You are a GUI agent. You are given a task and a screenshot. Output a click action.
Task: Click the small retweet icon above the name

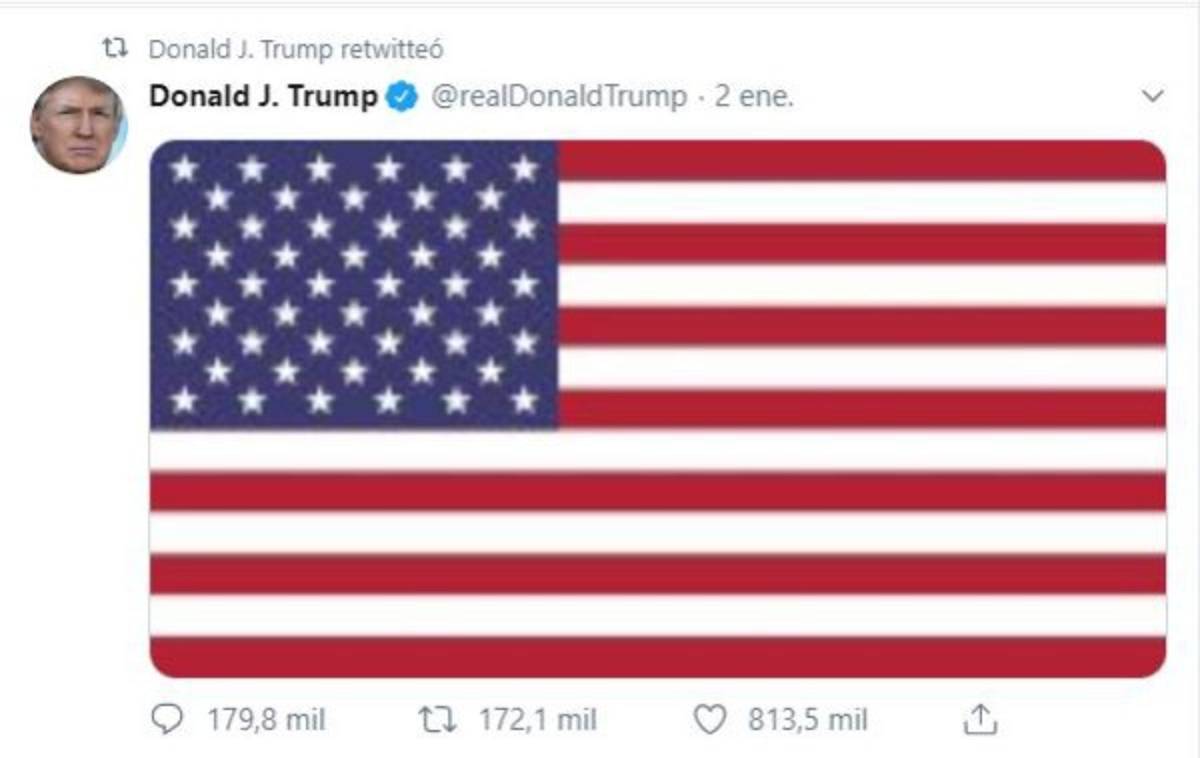click(x=117, y=47)
